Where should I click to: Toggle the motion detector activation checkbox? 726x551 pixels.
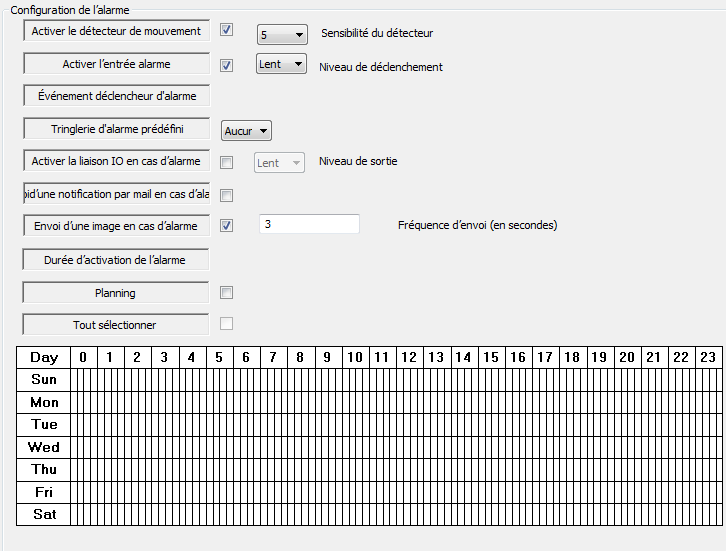[x=226, y=31]
